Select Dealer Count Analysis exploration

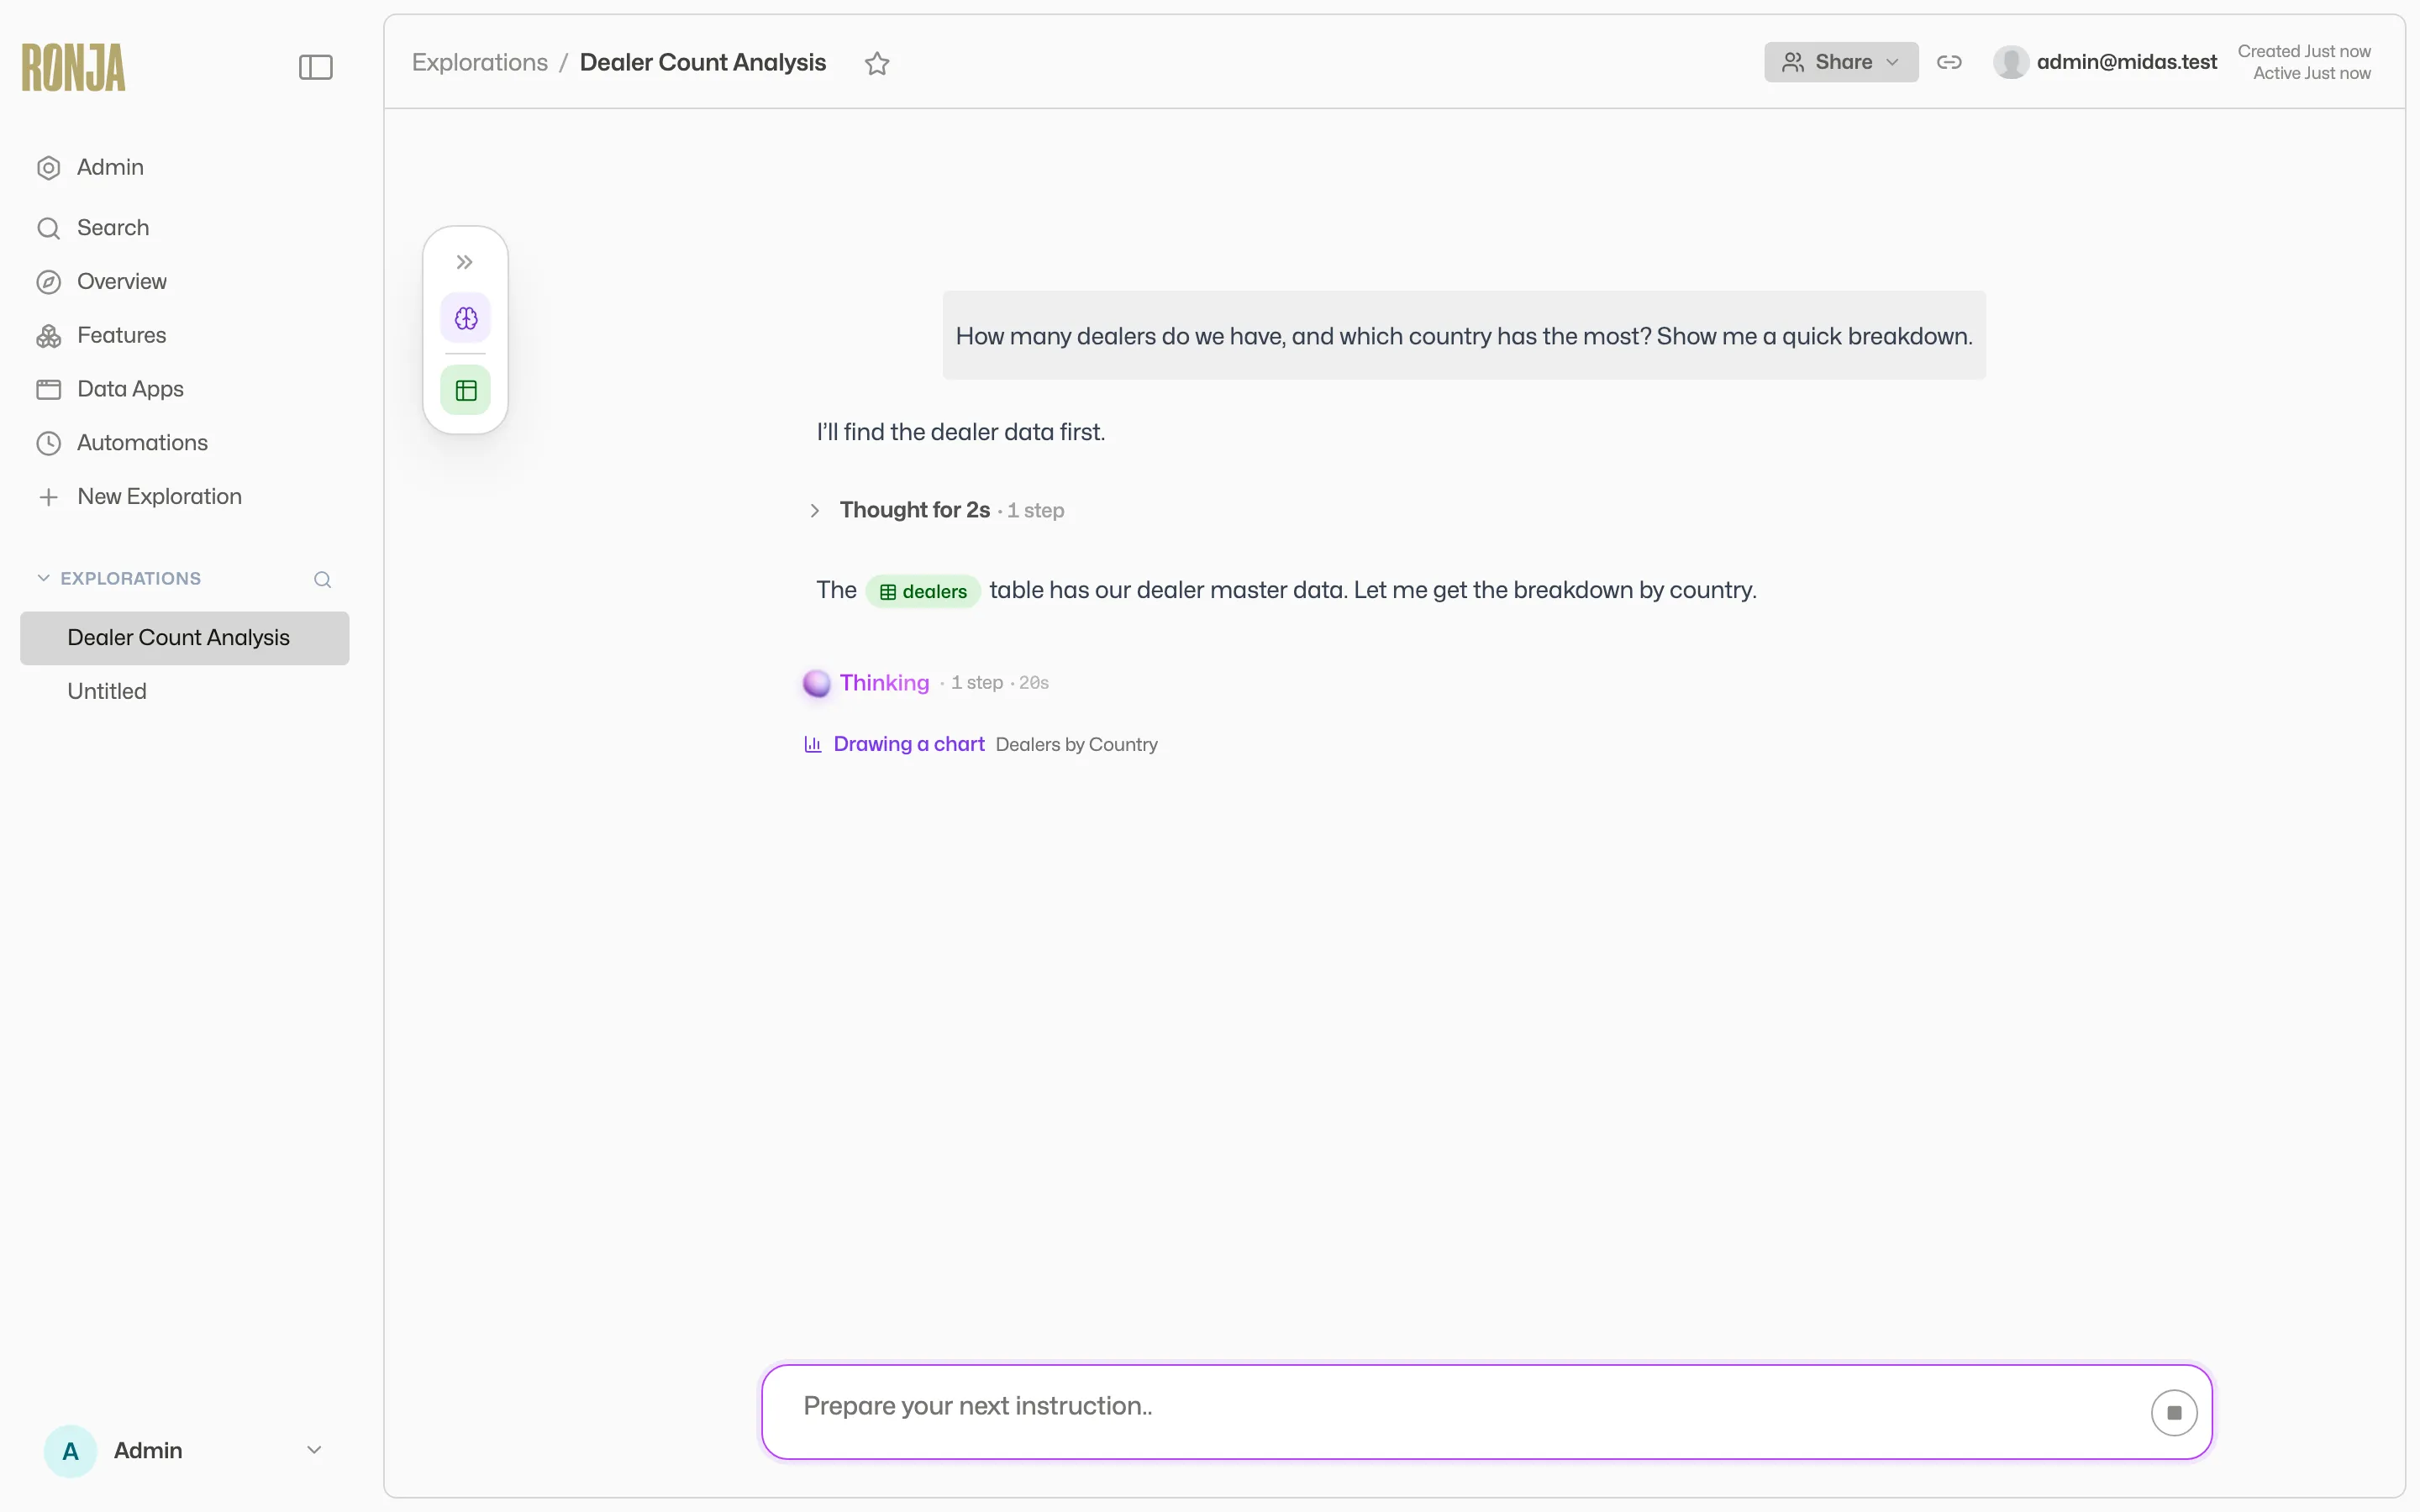coord(185,638)
